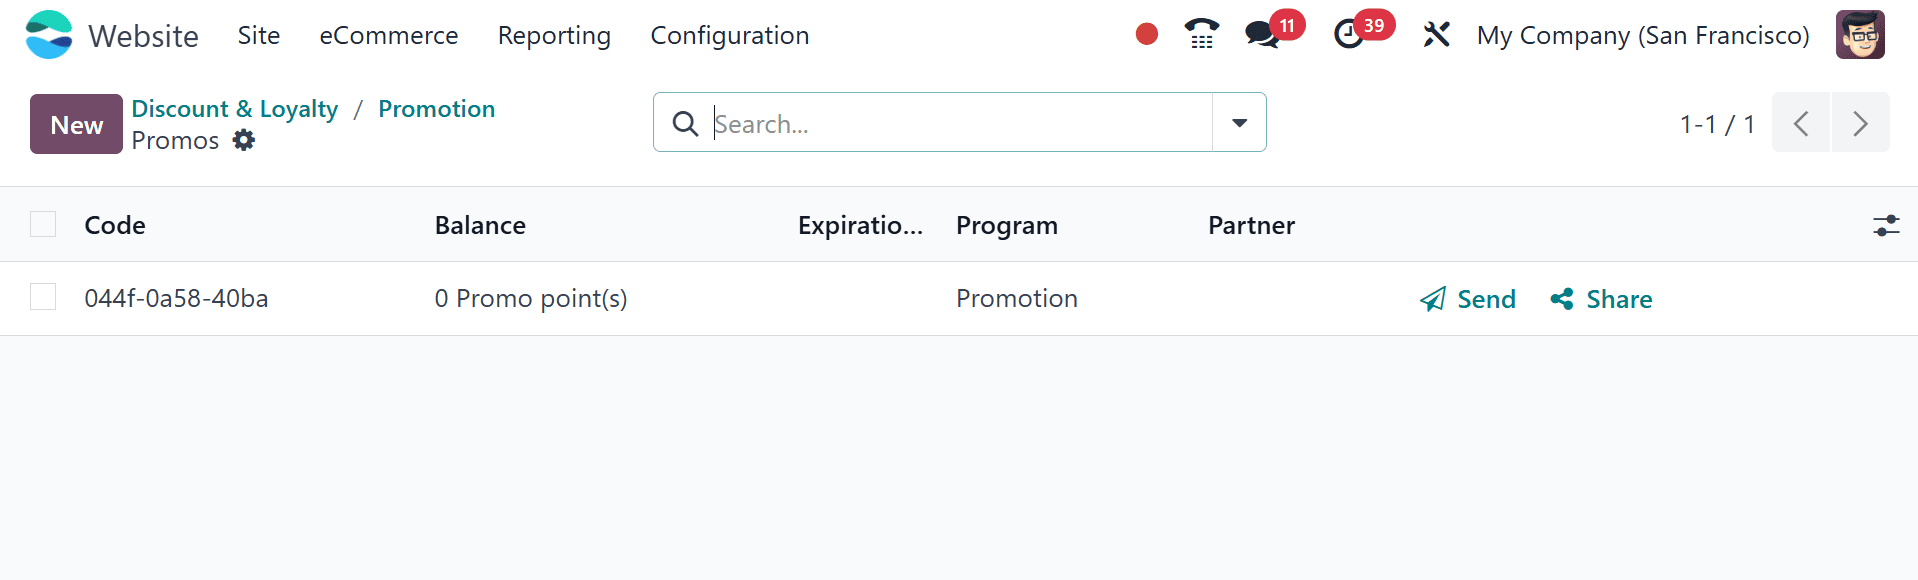Toggle the select-all records checkbox

point(43,224)
